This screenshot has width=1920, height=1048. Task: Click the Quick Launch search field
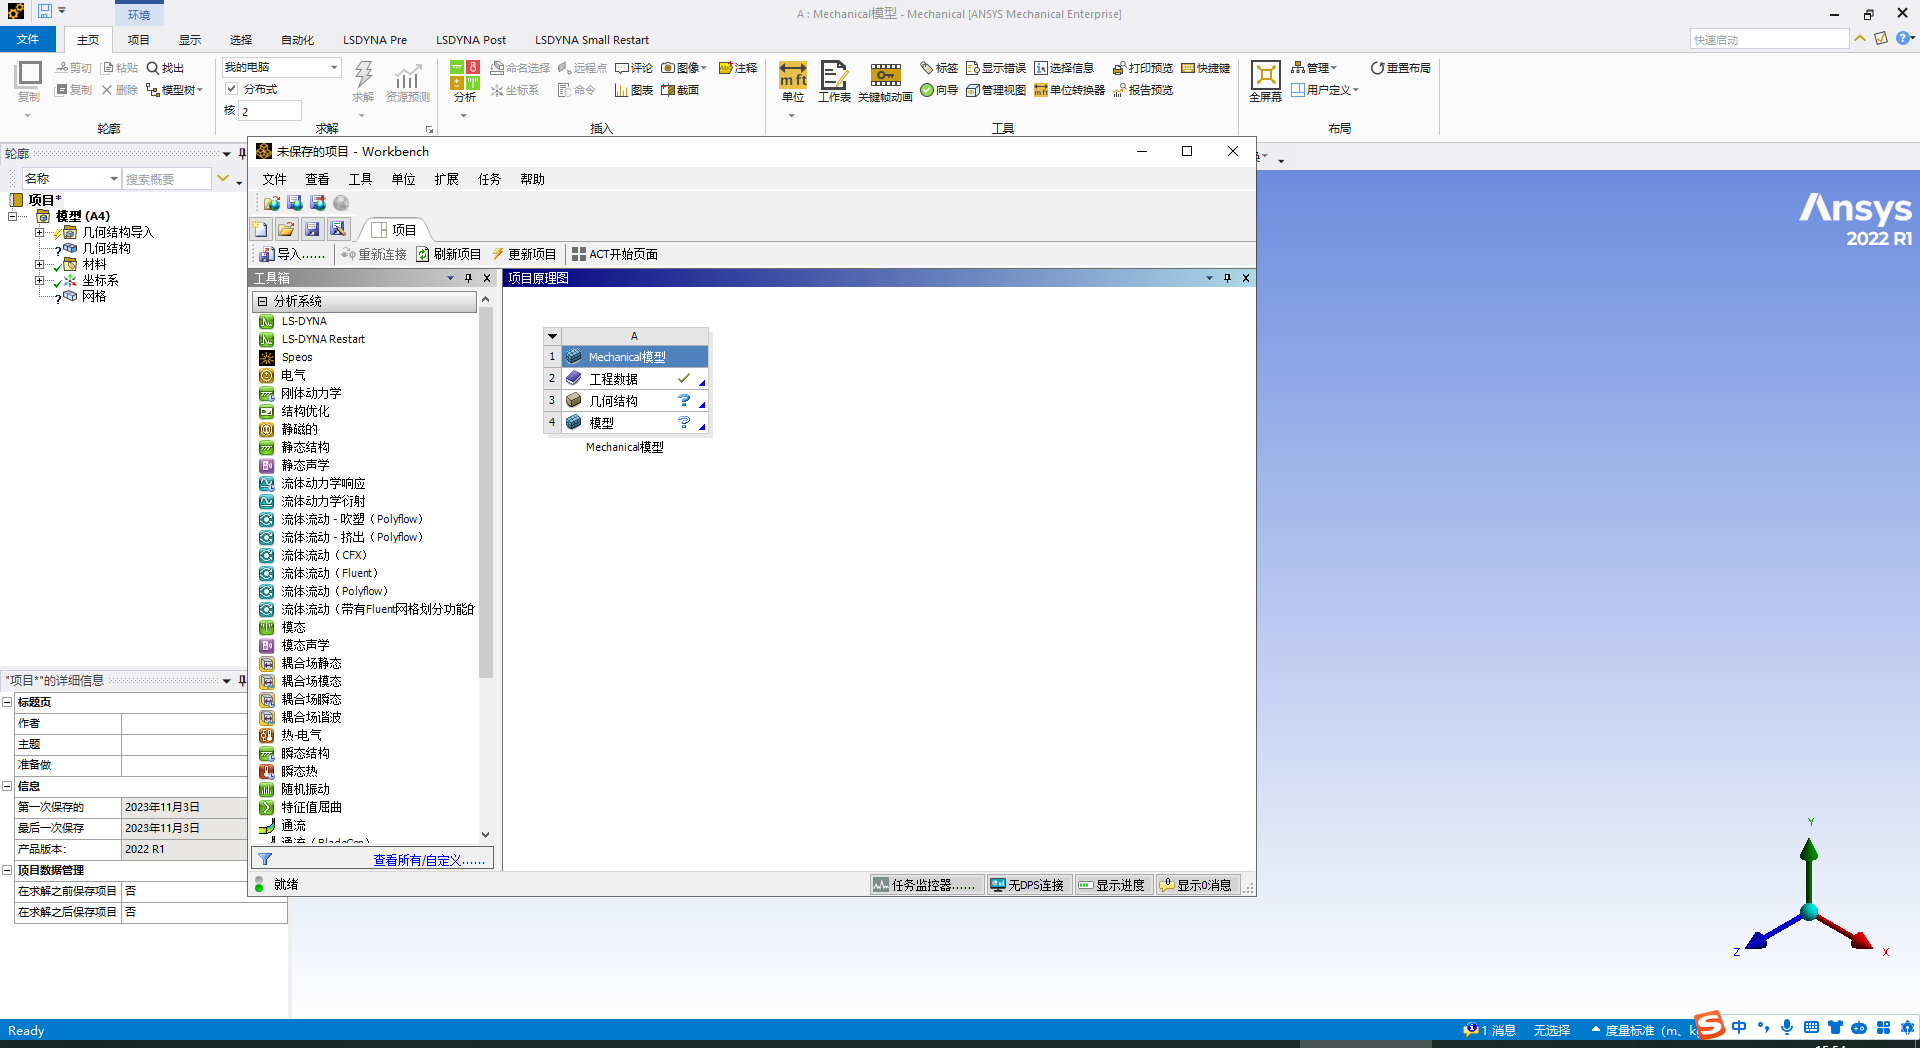[1769, 39]
